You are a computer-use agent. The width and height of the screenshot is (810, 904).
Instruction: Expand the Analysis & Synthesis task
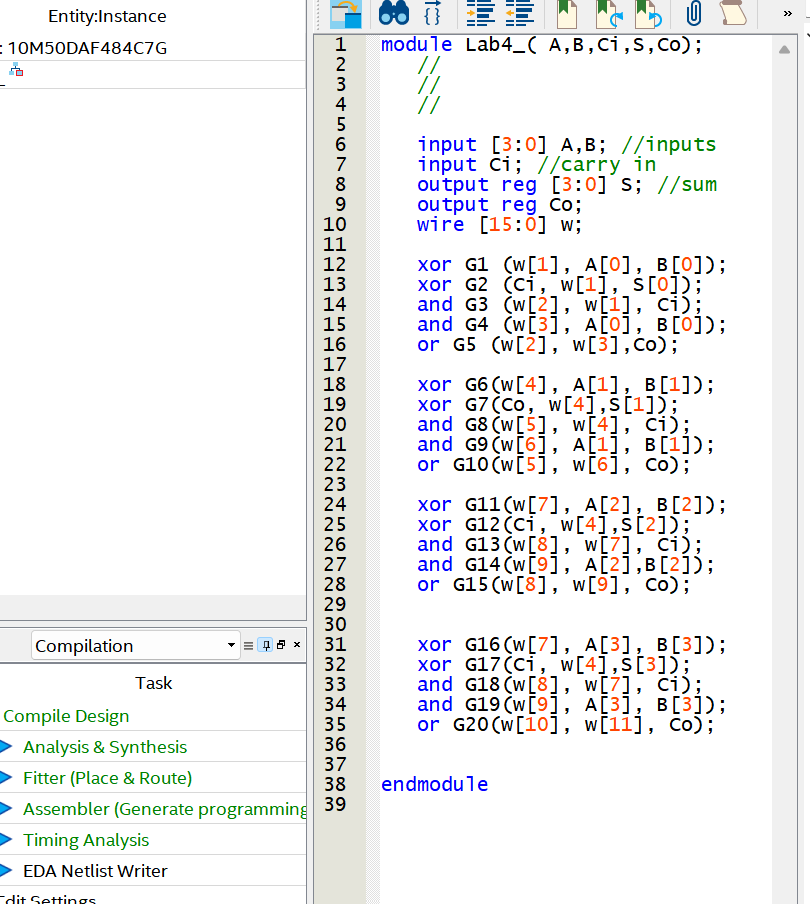(7, 747)
